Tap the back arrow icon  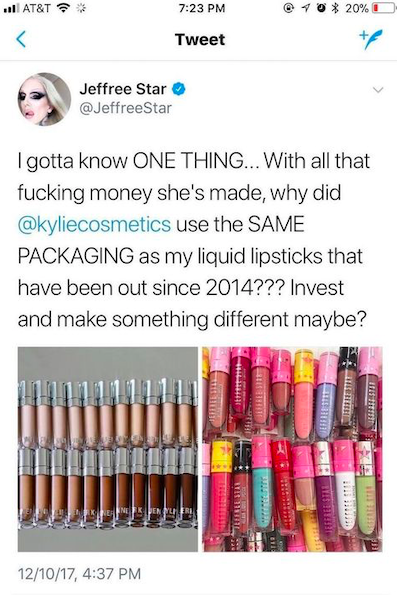coord(21,39)
